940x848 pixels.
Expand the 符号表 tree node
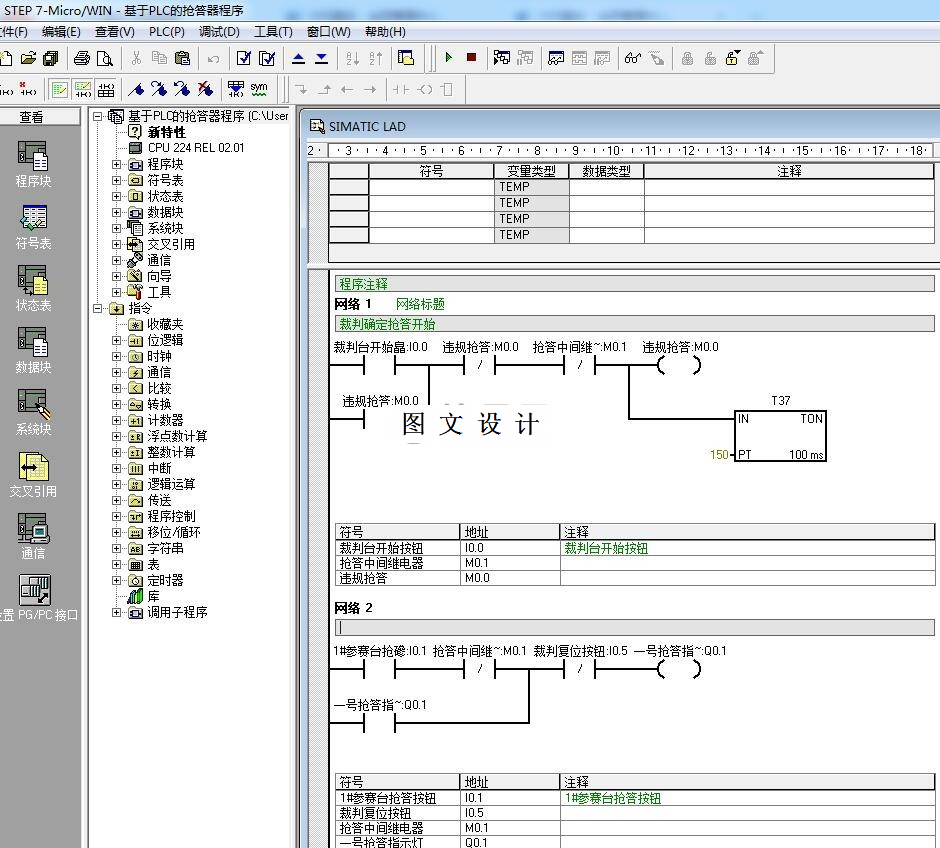click(116, 180)
